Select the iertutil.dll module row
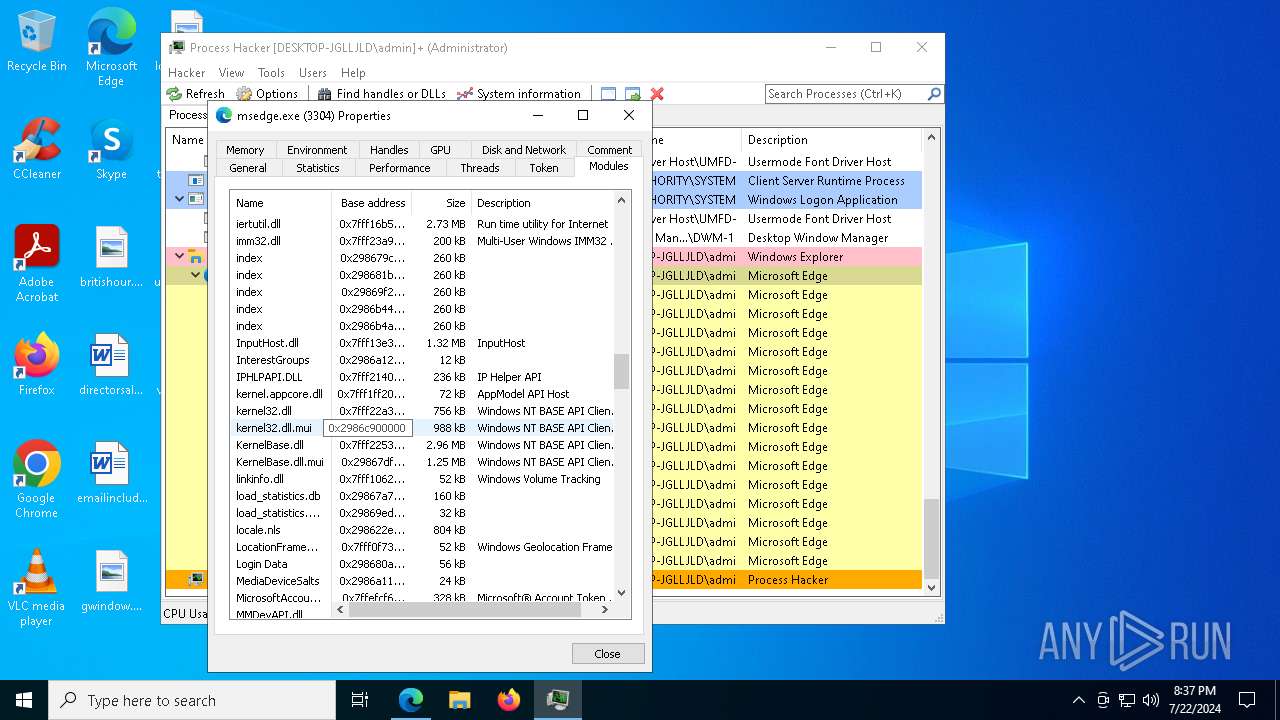The width and height of the screenshot is (1280, 720). click(x=422, y=224)
